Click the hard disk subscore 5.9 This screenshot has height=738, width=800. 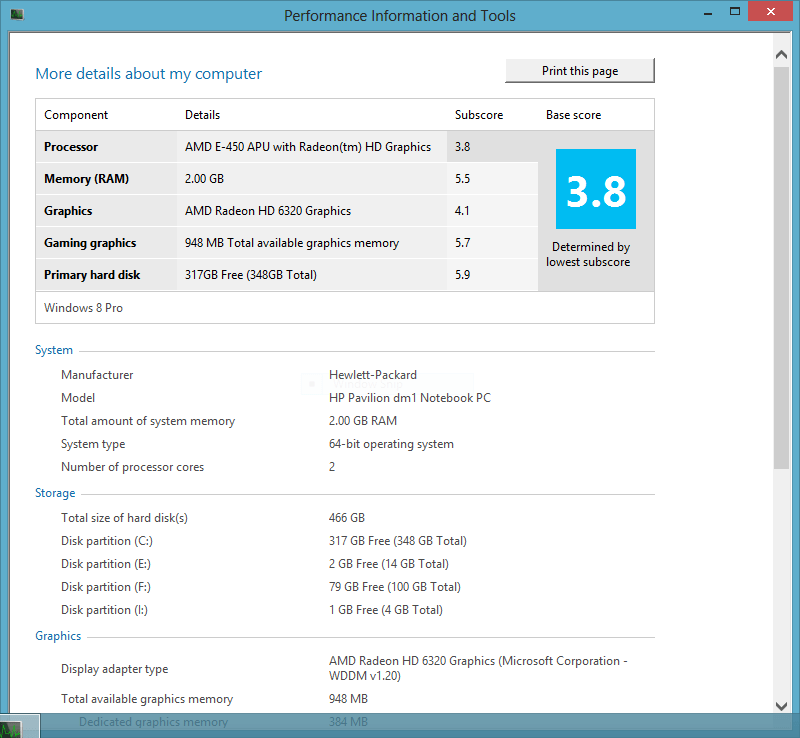click(x=462, y=275)
